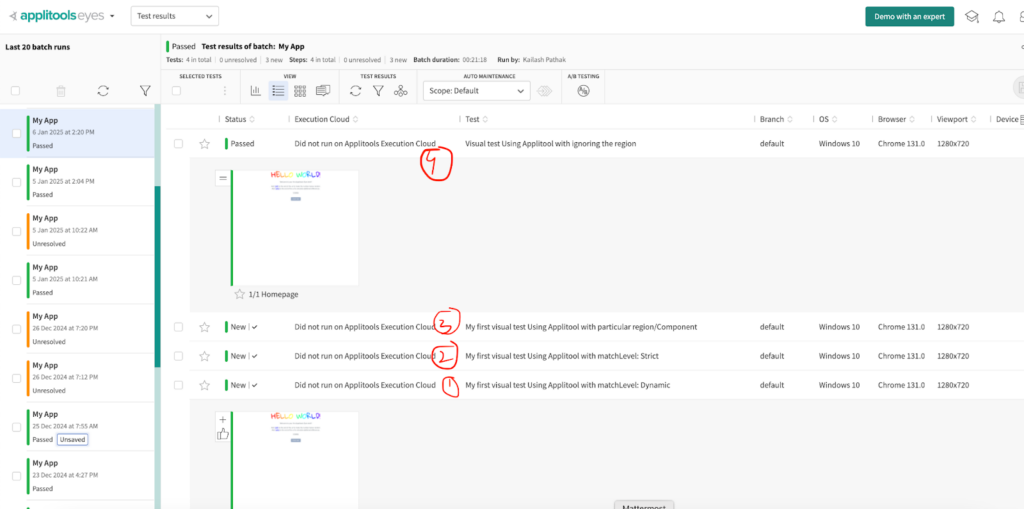Open the filter icon in the batch runs sidebar
The image size is (1024, 509).
pos(145,91)
